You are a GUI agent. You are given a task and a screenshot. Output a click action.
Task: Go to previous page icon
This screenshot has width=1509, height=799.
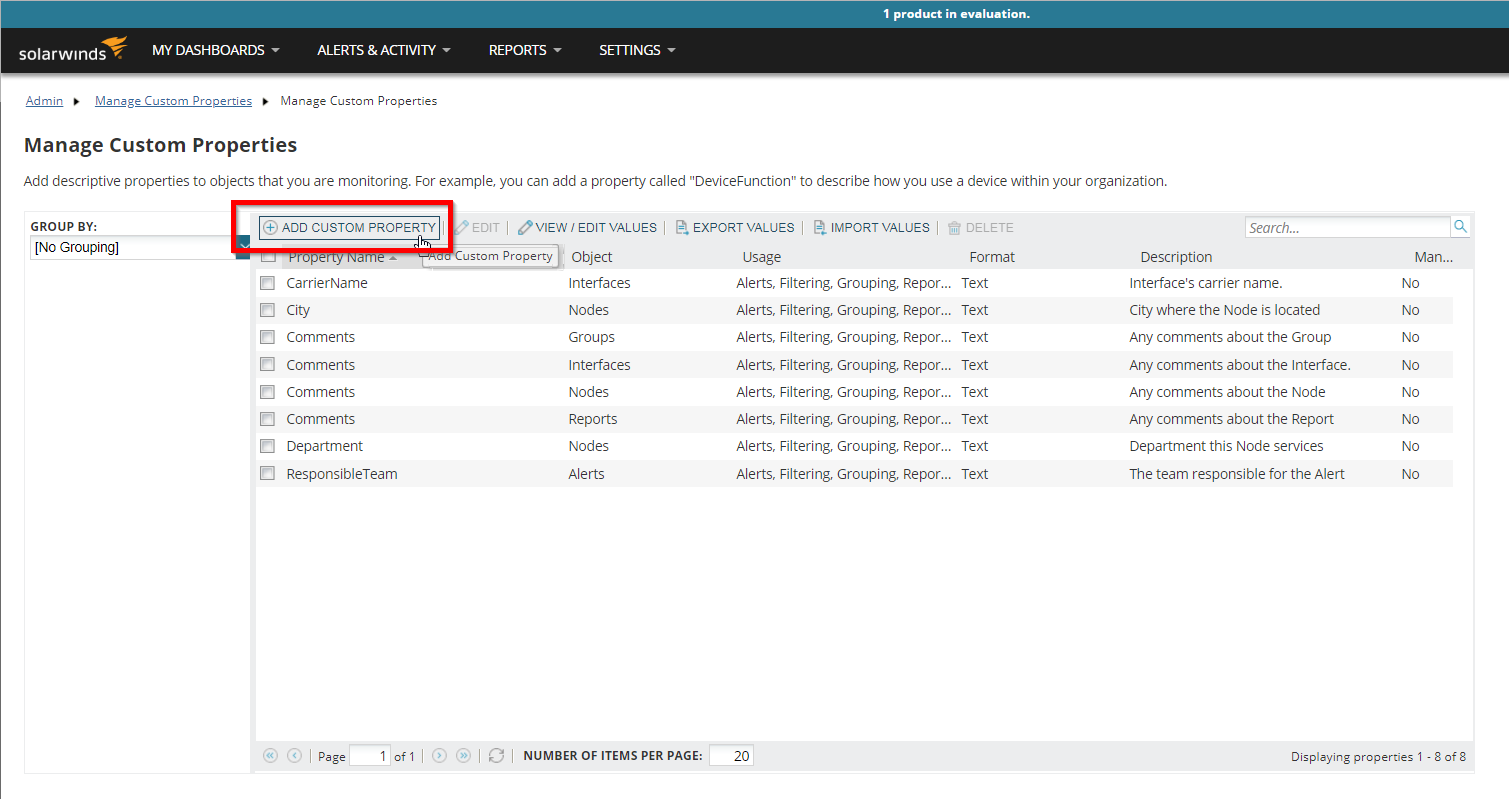294,756
